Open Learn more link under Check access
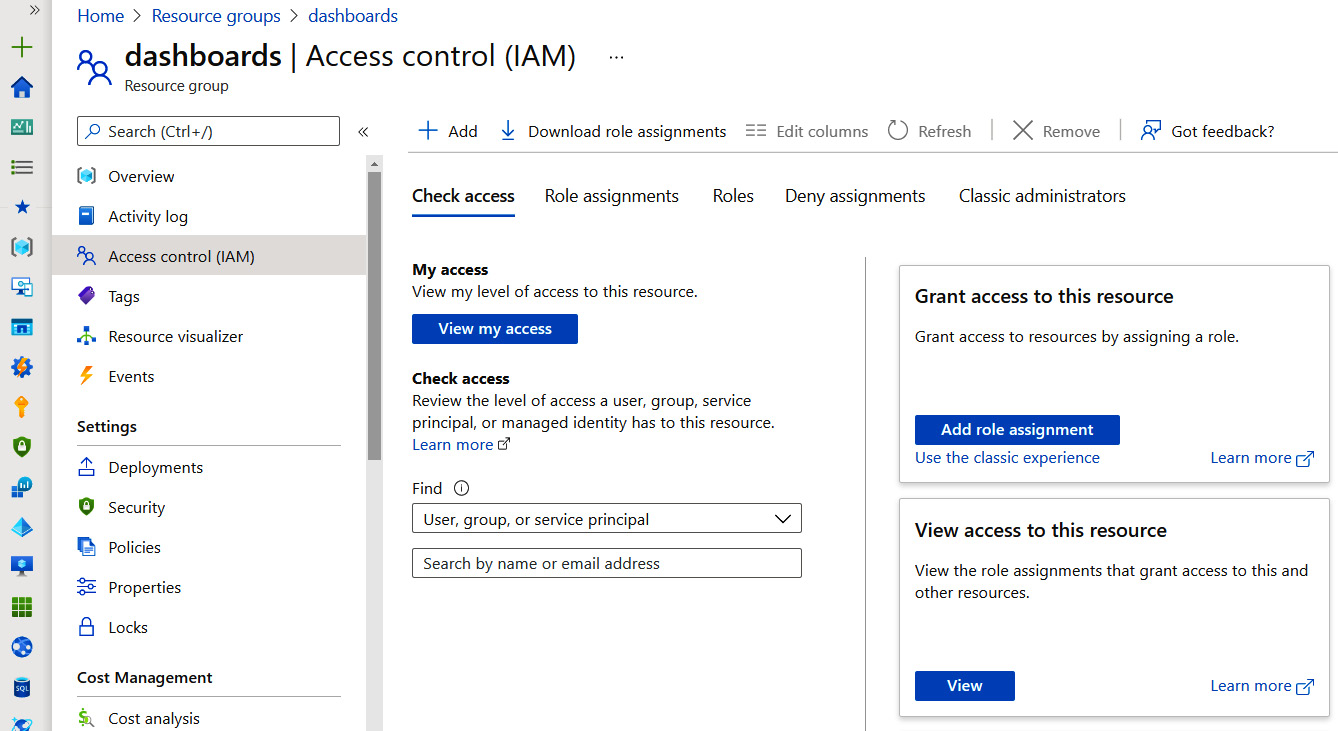This screenshot has height=731, width=1338. 461,445
